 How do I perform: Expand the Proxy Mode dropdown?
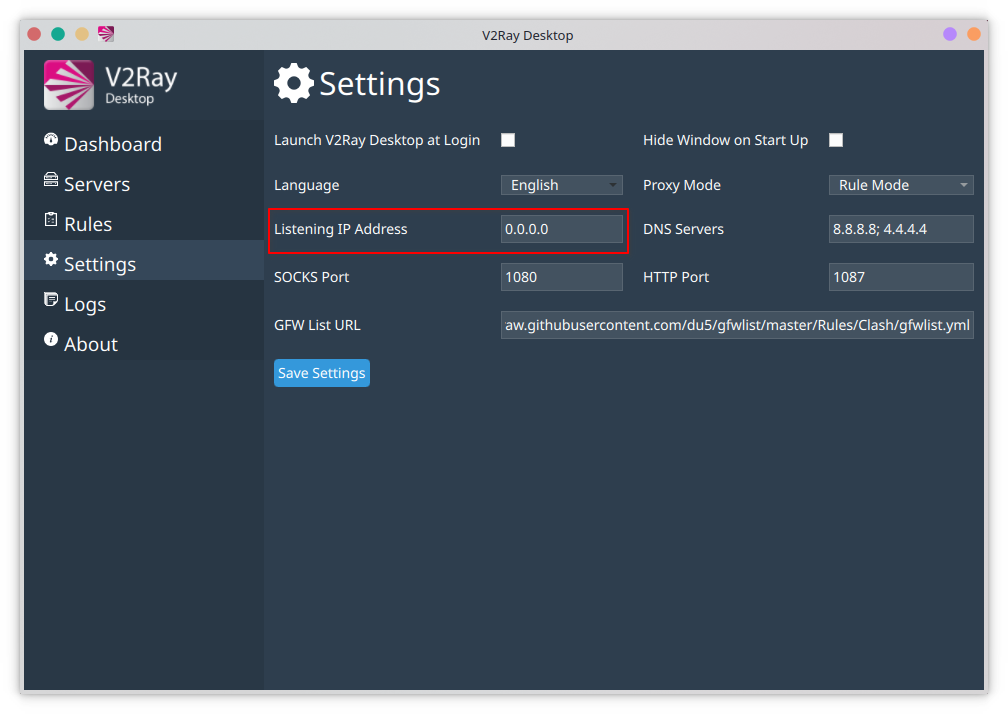899,185
